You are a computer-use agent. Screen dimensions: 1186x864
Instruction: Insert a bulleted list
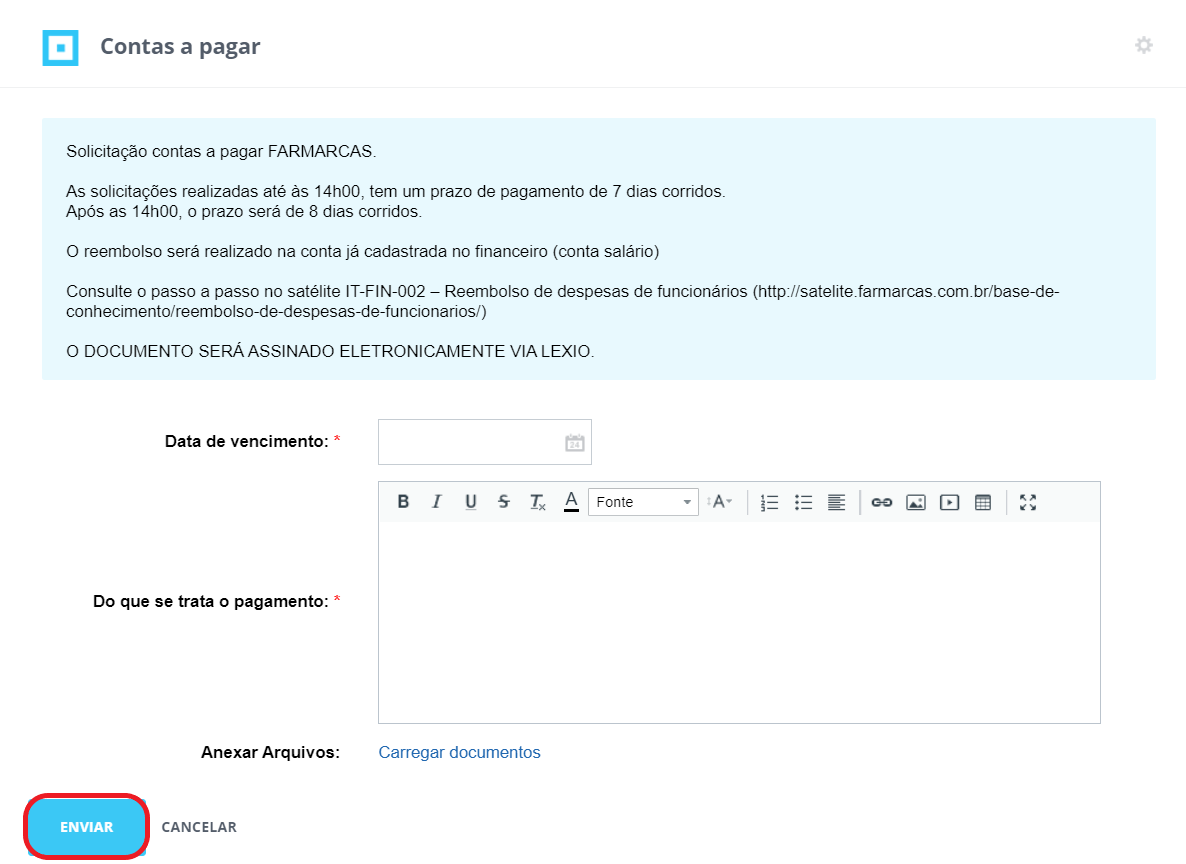click(803, 502)
